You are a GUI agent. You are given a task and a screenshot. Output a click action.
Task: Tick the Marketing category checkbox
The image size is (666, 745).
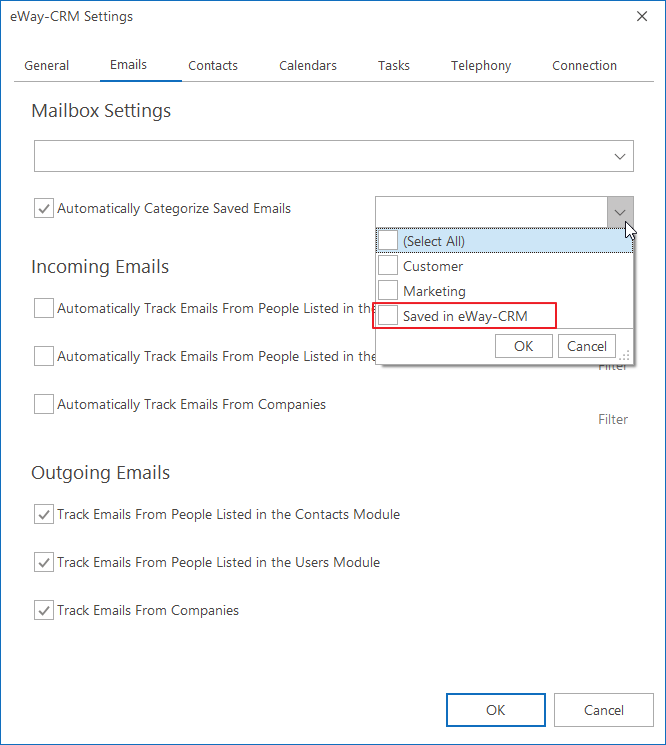388,290
